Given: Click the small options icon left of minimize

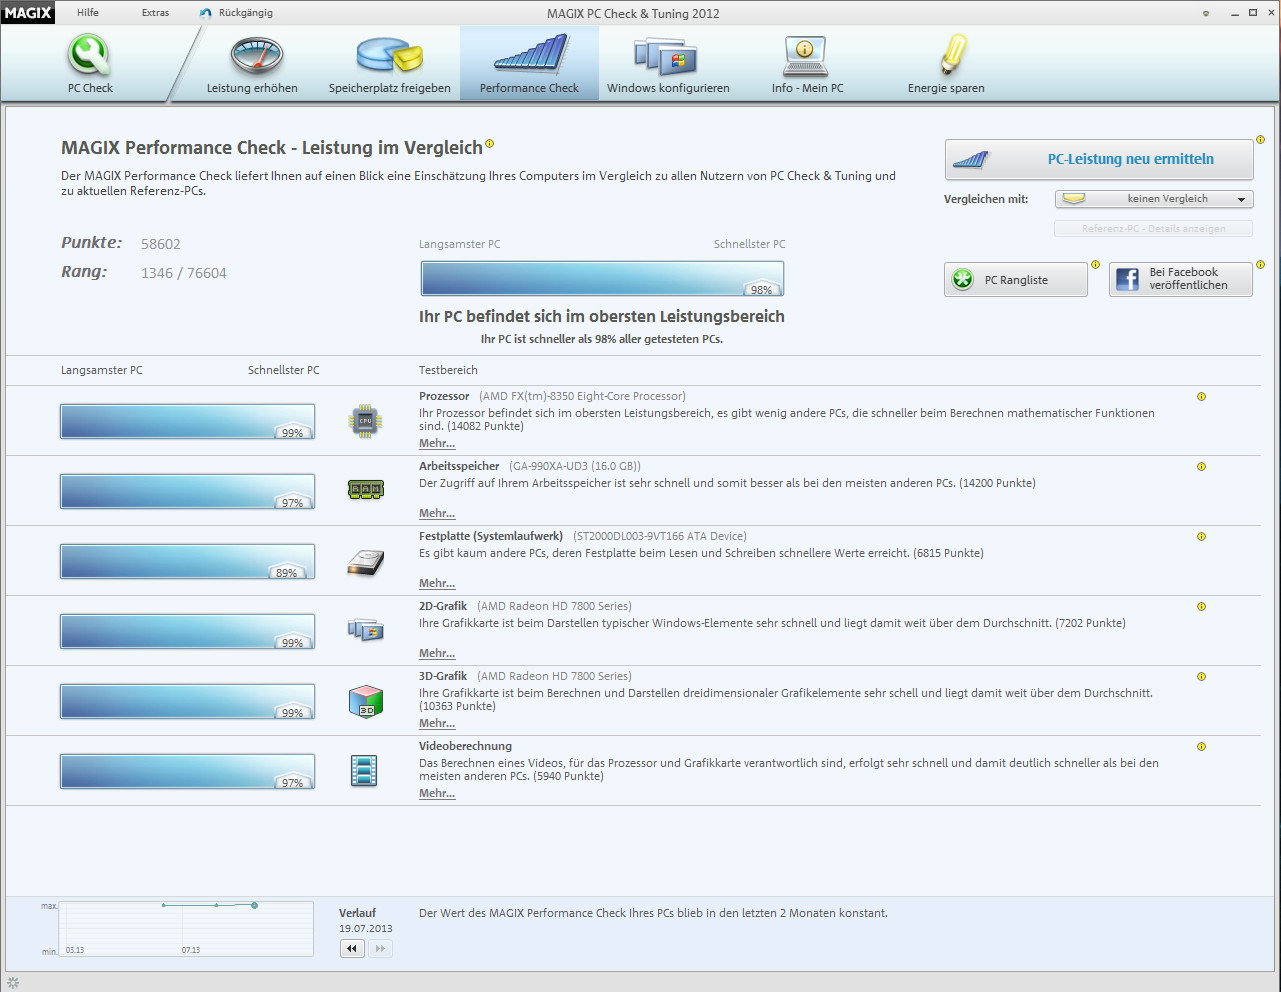Looking at the screenshot, I should [x=1206, y=13].
